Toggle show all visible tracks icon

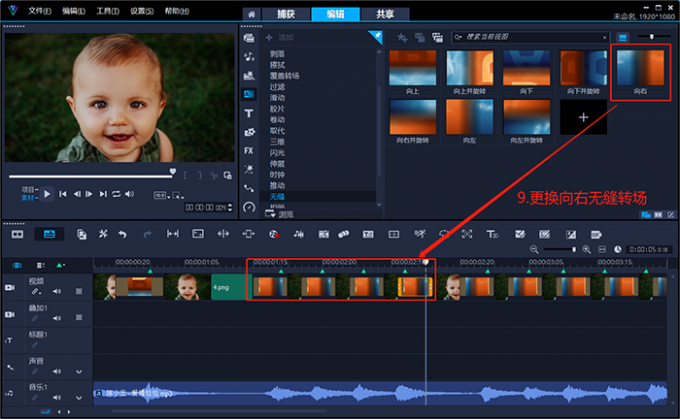point(17,265)
